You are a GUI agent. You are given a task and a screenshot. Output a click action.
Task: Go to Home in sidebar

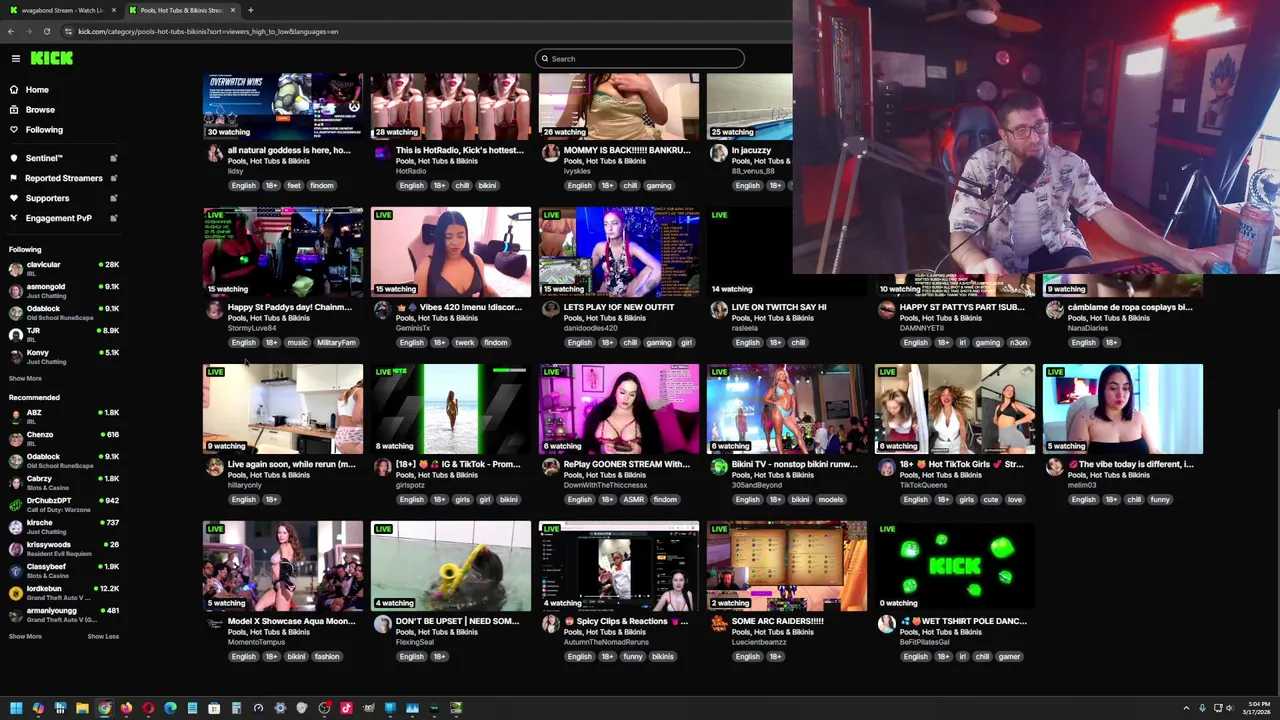tap(37, 90)
